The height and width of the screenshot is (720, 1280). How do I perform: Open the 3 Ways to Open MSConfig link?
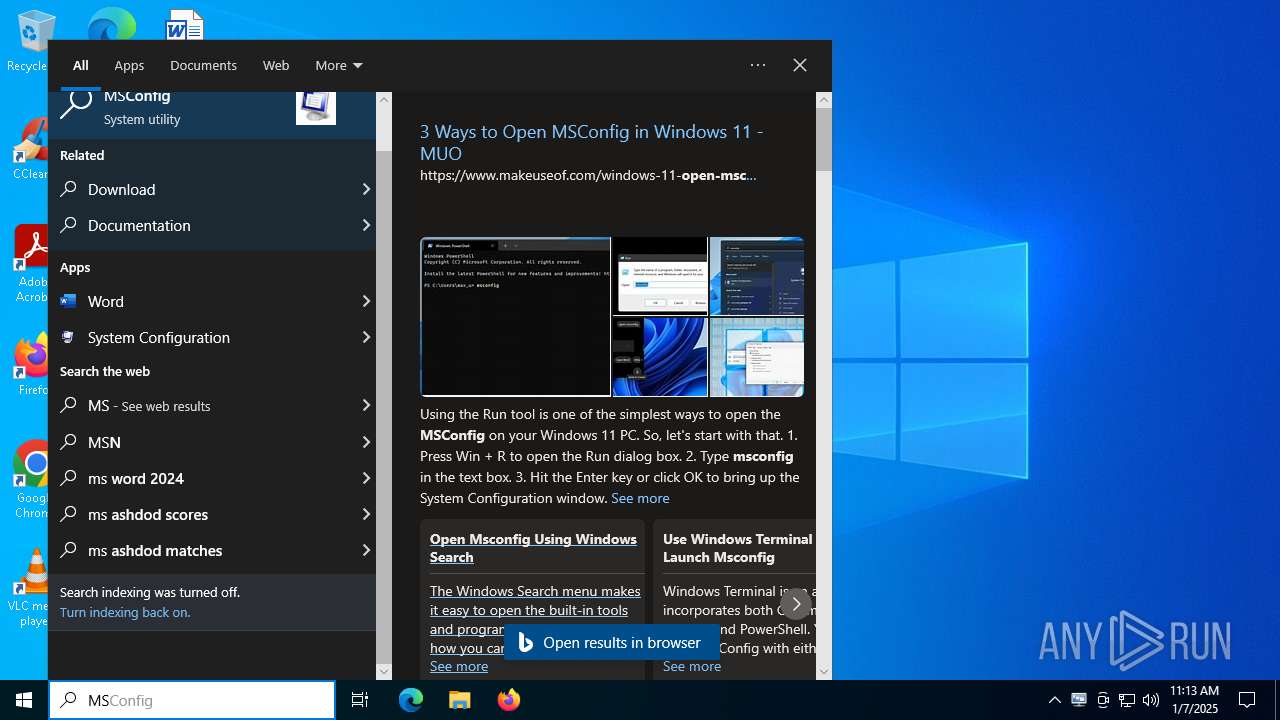tap(591, 142)
